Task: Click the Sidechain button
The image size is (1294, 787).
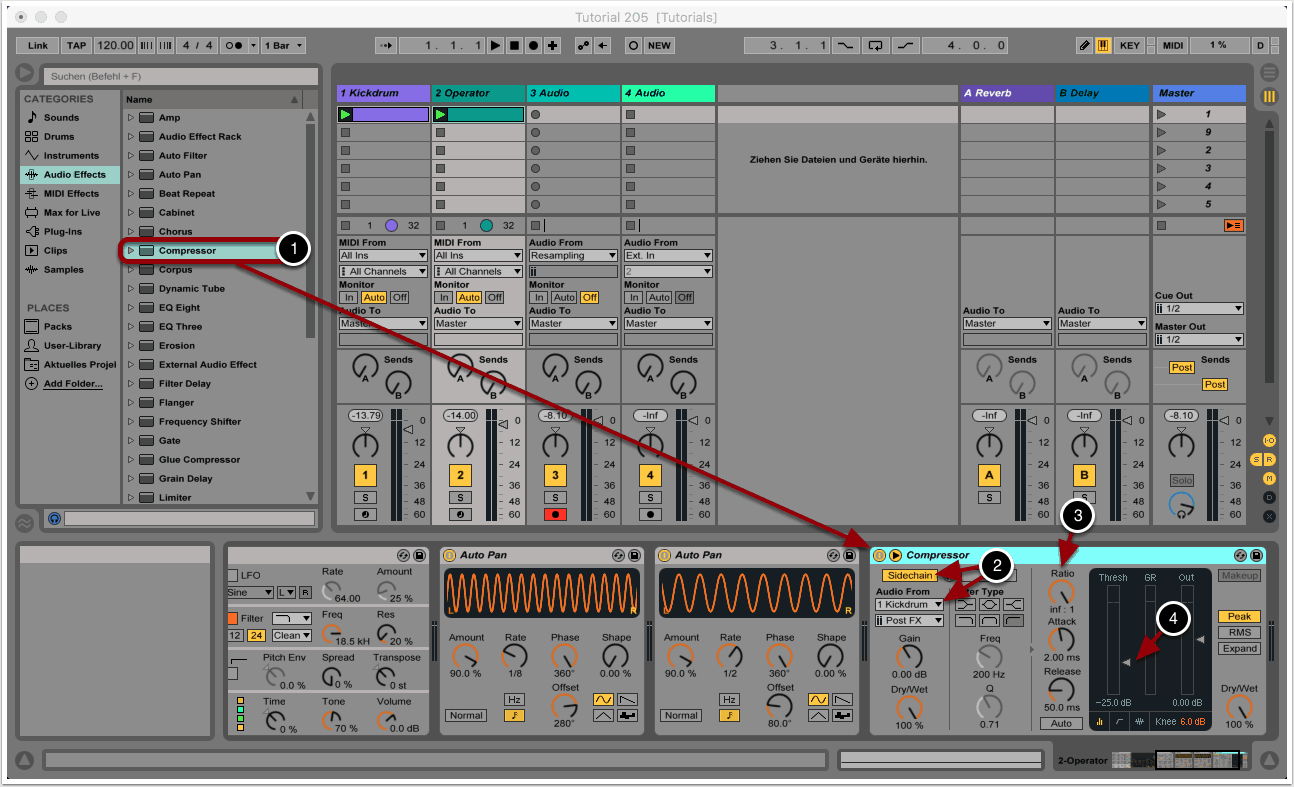Action: click(x=909, y=576)
